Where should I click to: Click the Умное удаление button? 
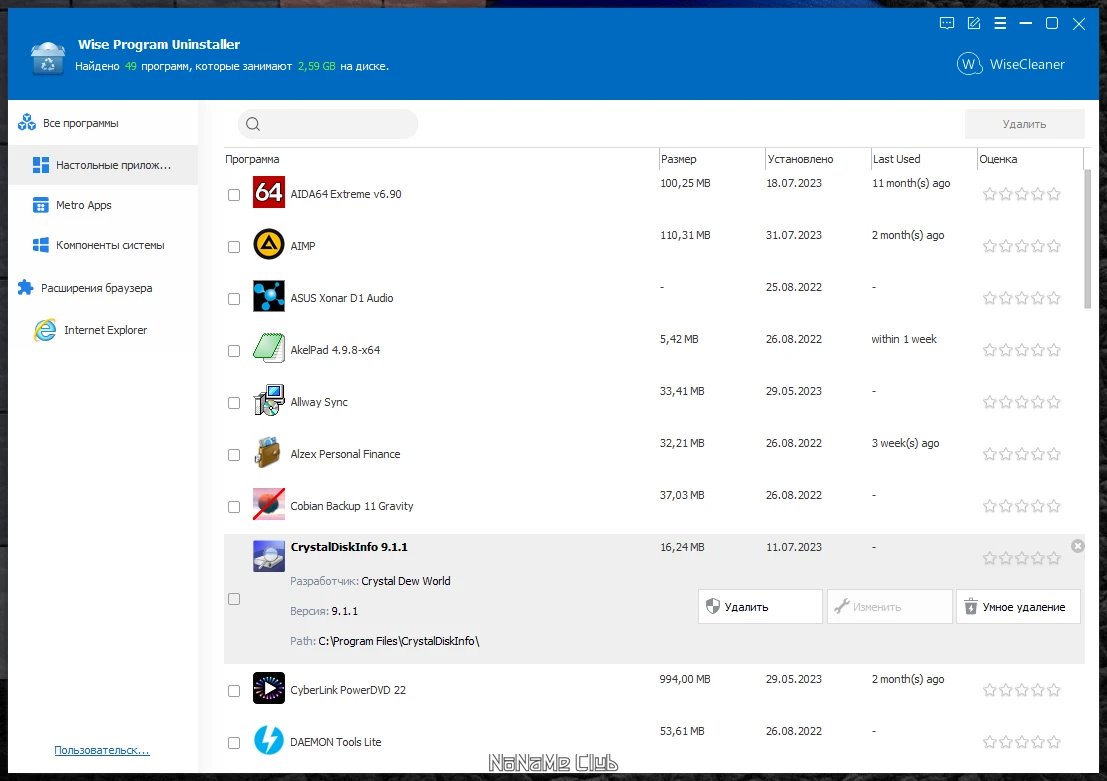point(1018,607)
